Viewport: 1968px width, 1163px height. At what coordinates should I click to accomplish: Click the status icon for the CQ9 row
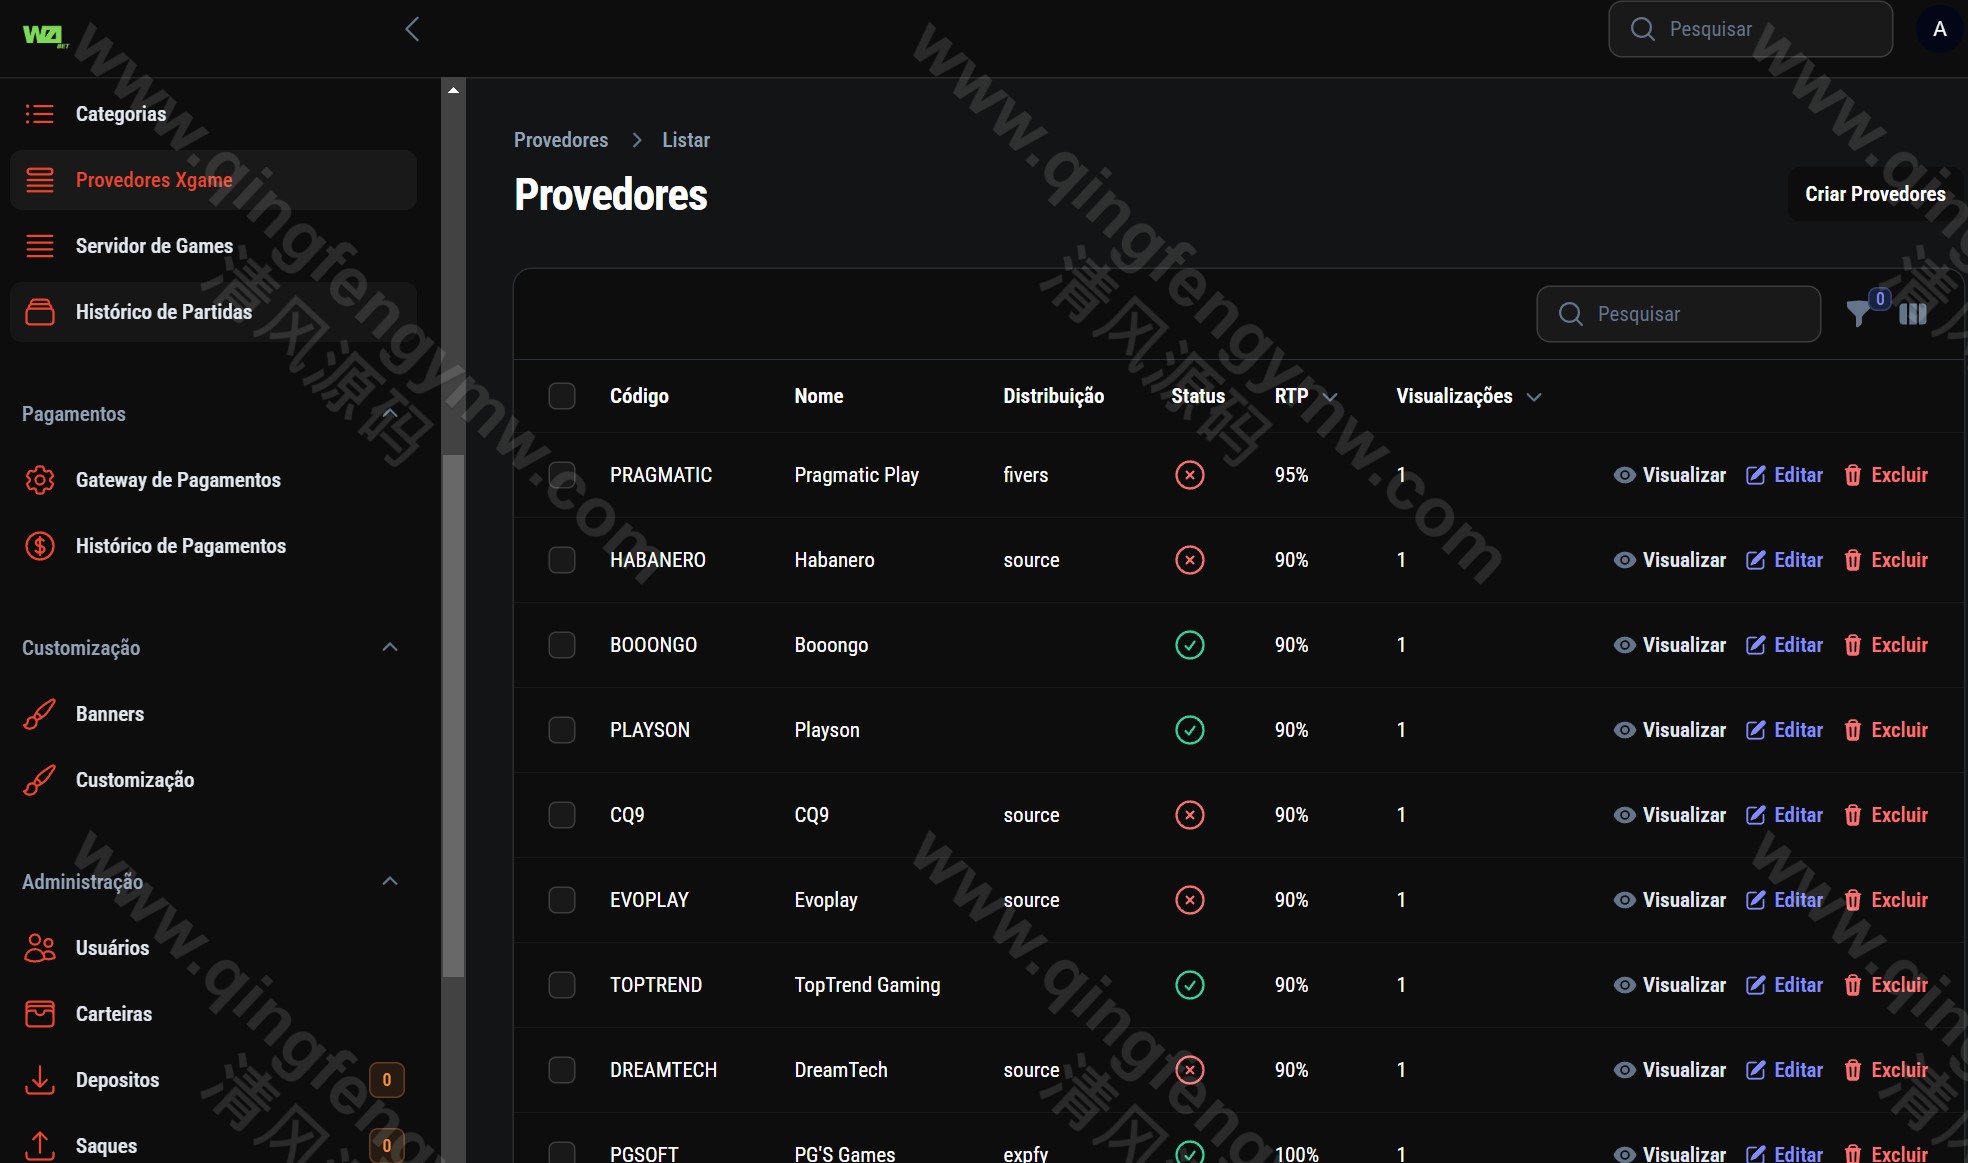tap(1189, 815)
